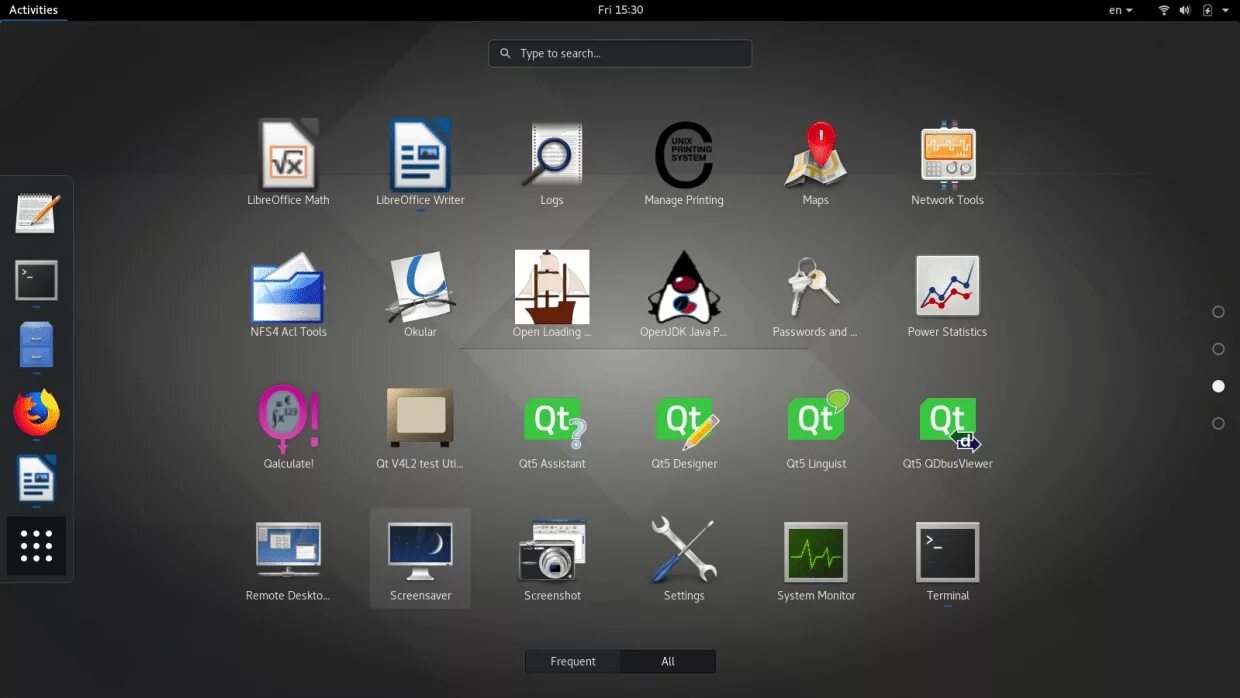Viewport: 1240px width, 698px height.
Task: Toggle the Show Applications grid button
Action: (37, 546)
